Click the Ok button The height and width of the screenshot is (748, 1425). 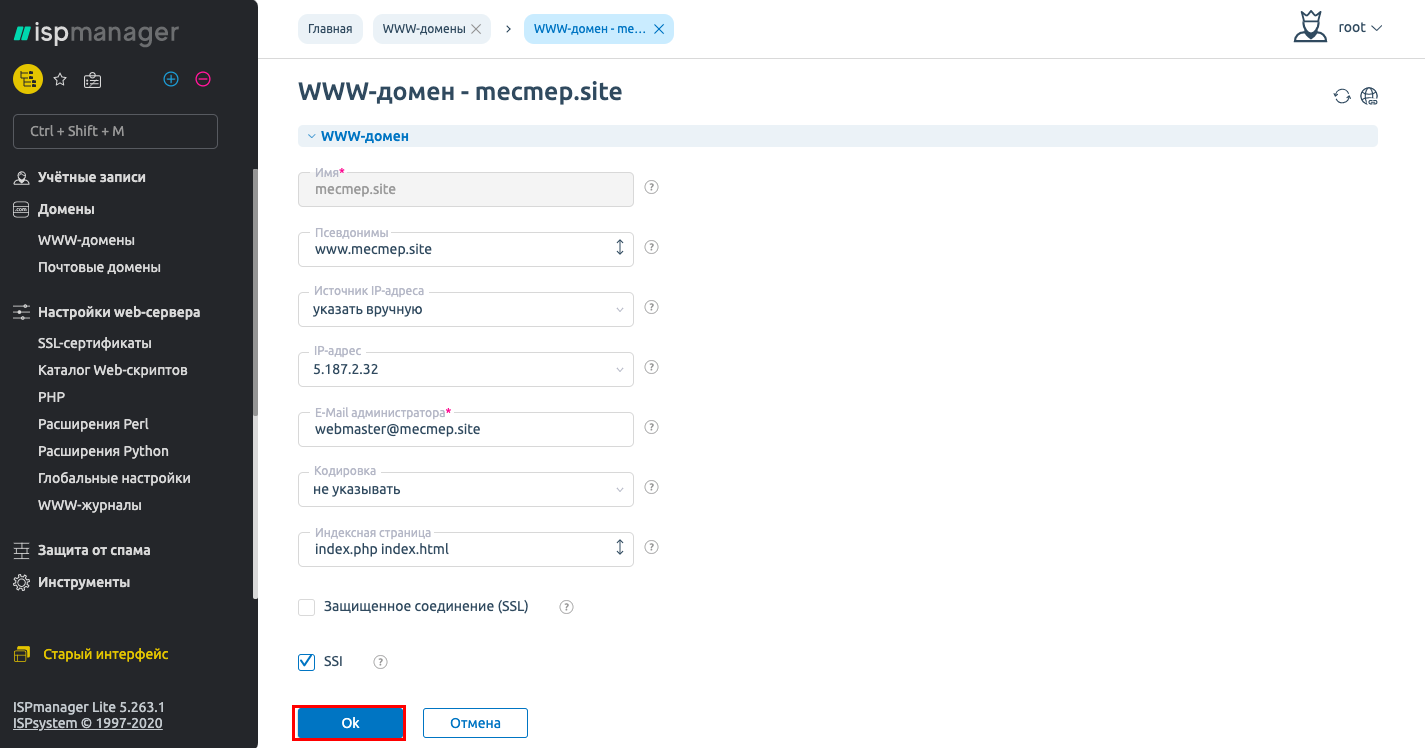[x=350, y=723]
